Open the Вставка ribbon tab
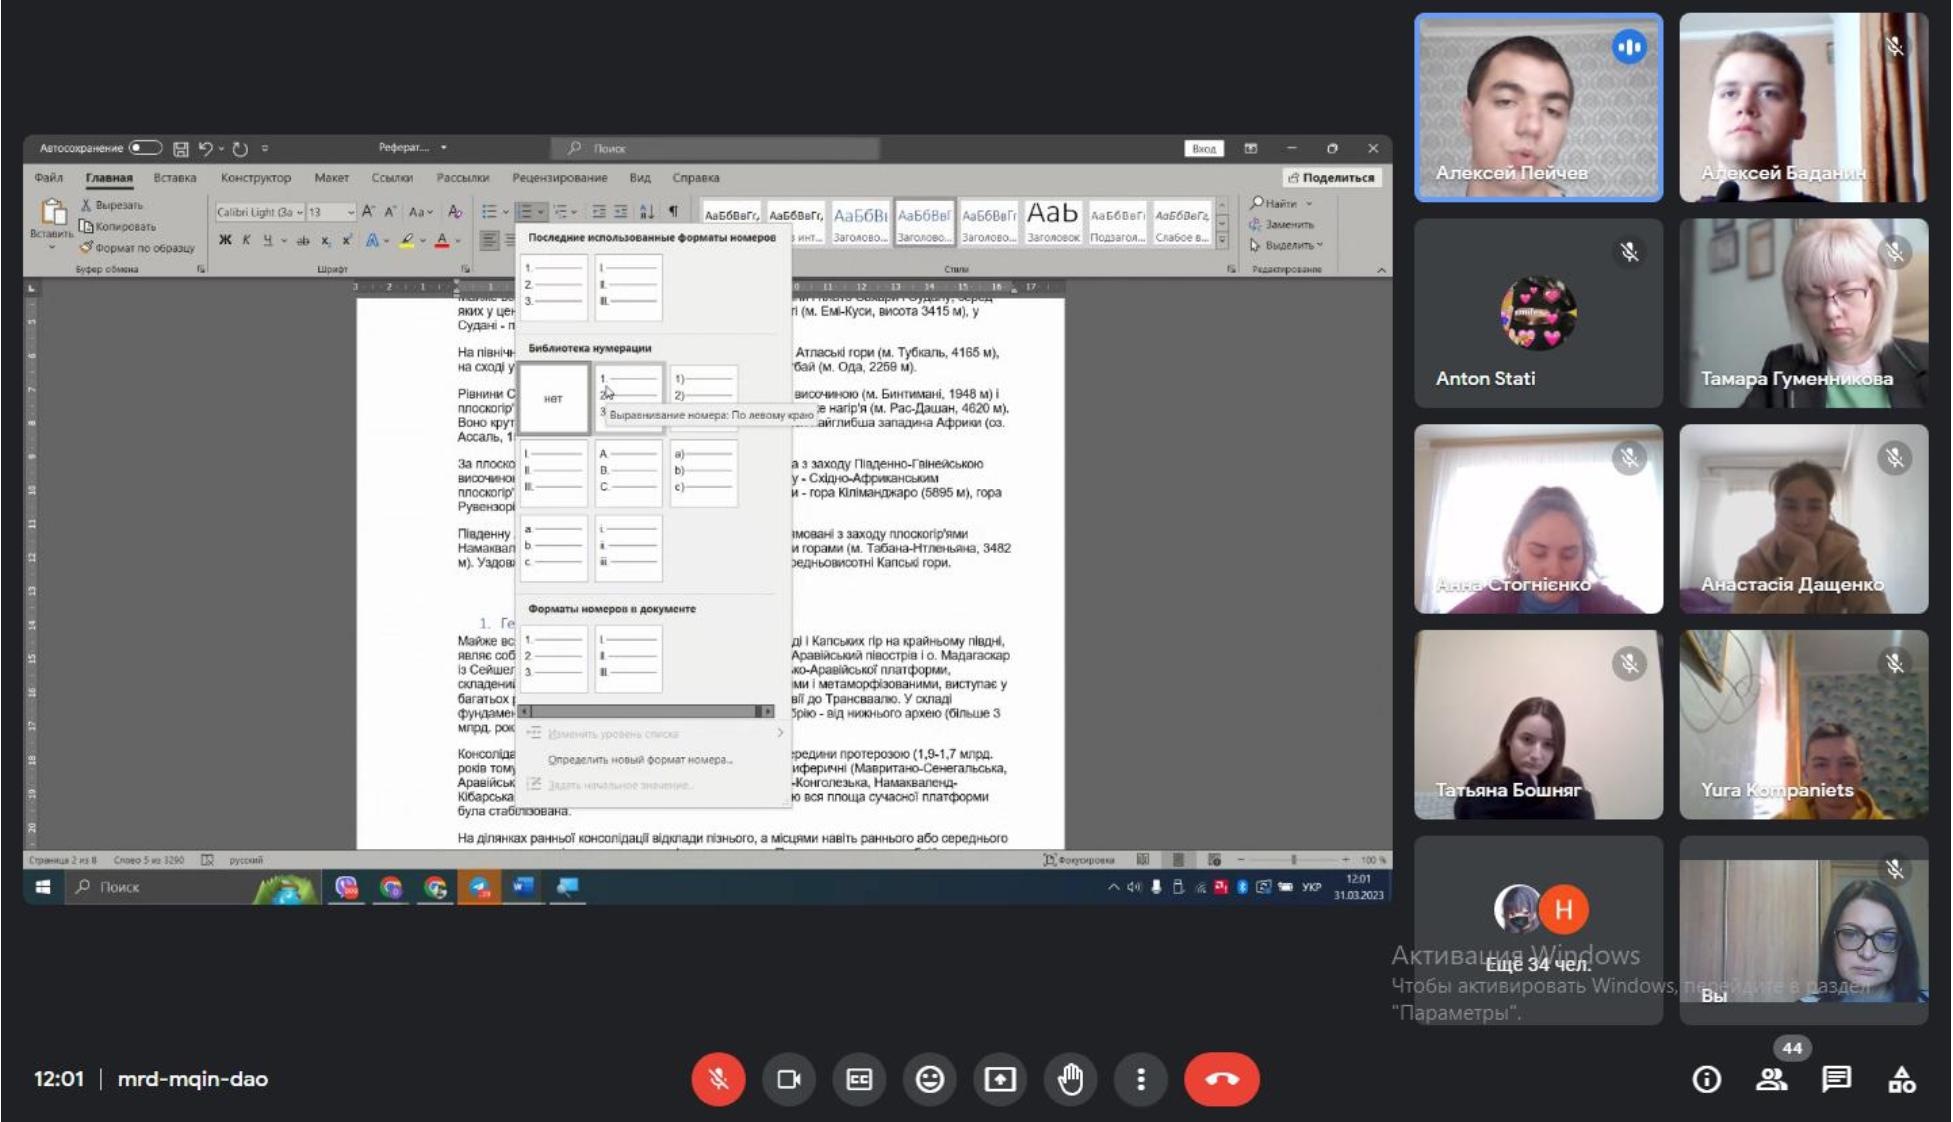 tap(175, 178)
